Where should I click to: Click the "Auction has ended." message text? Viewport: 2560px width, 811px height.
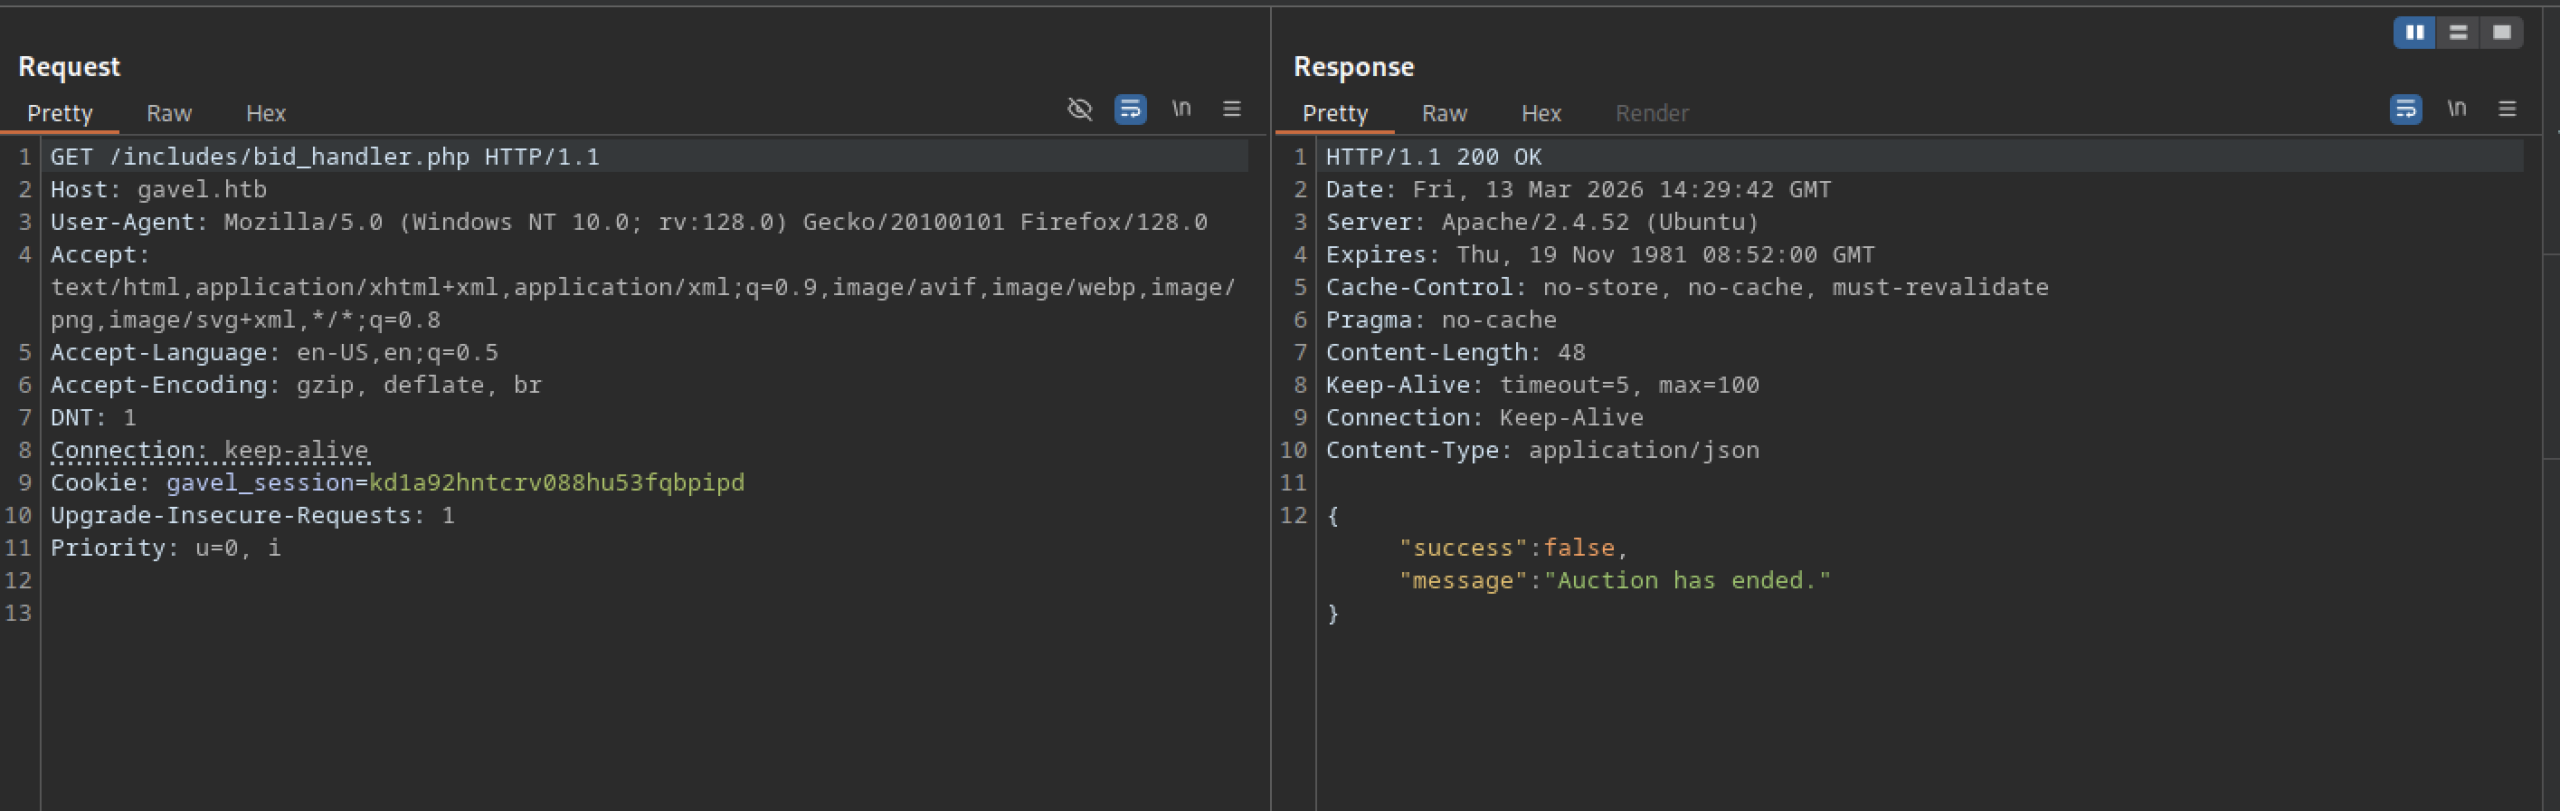click(1687, 581)
